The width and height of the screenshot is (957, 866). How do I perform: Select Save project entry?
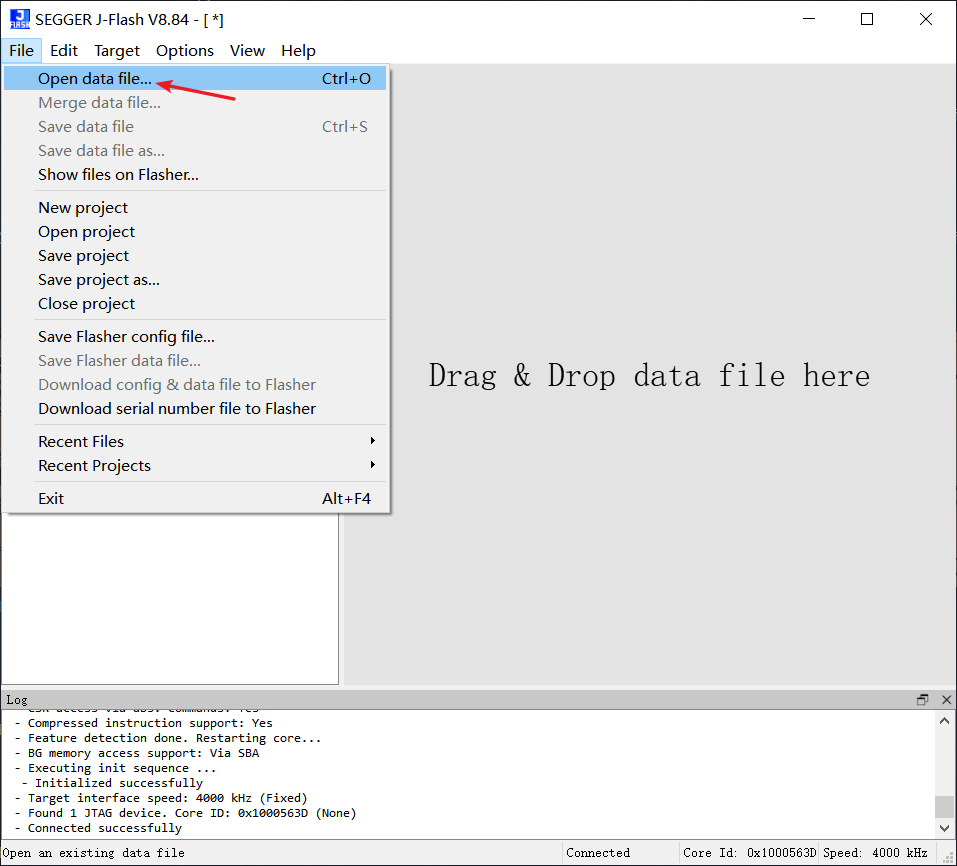pos(195,256)
